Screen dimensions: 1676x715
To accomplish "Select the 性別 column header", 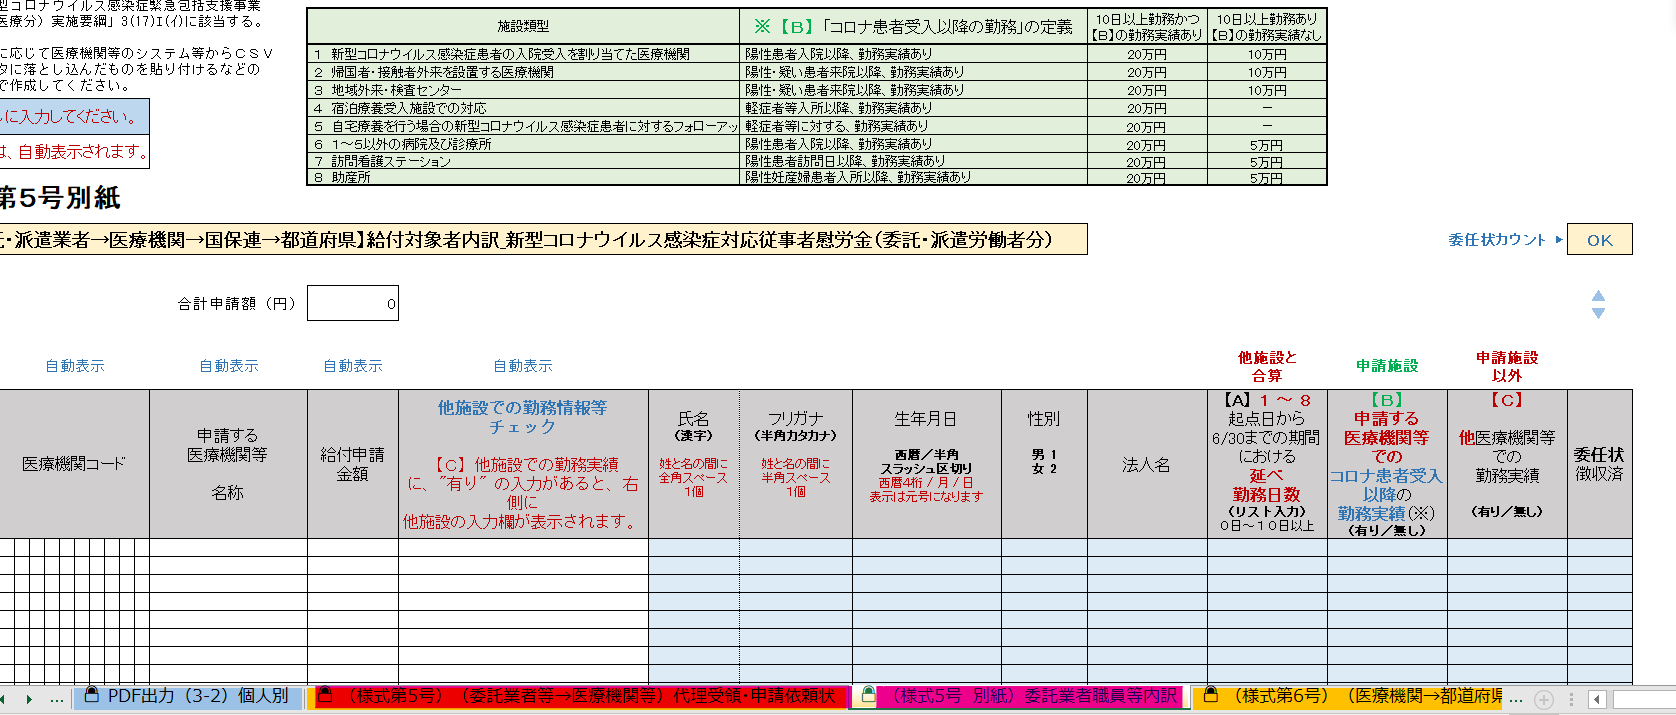I will pos(1044,464).
